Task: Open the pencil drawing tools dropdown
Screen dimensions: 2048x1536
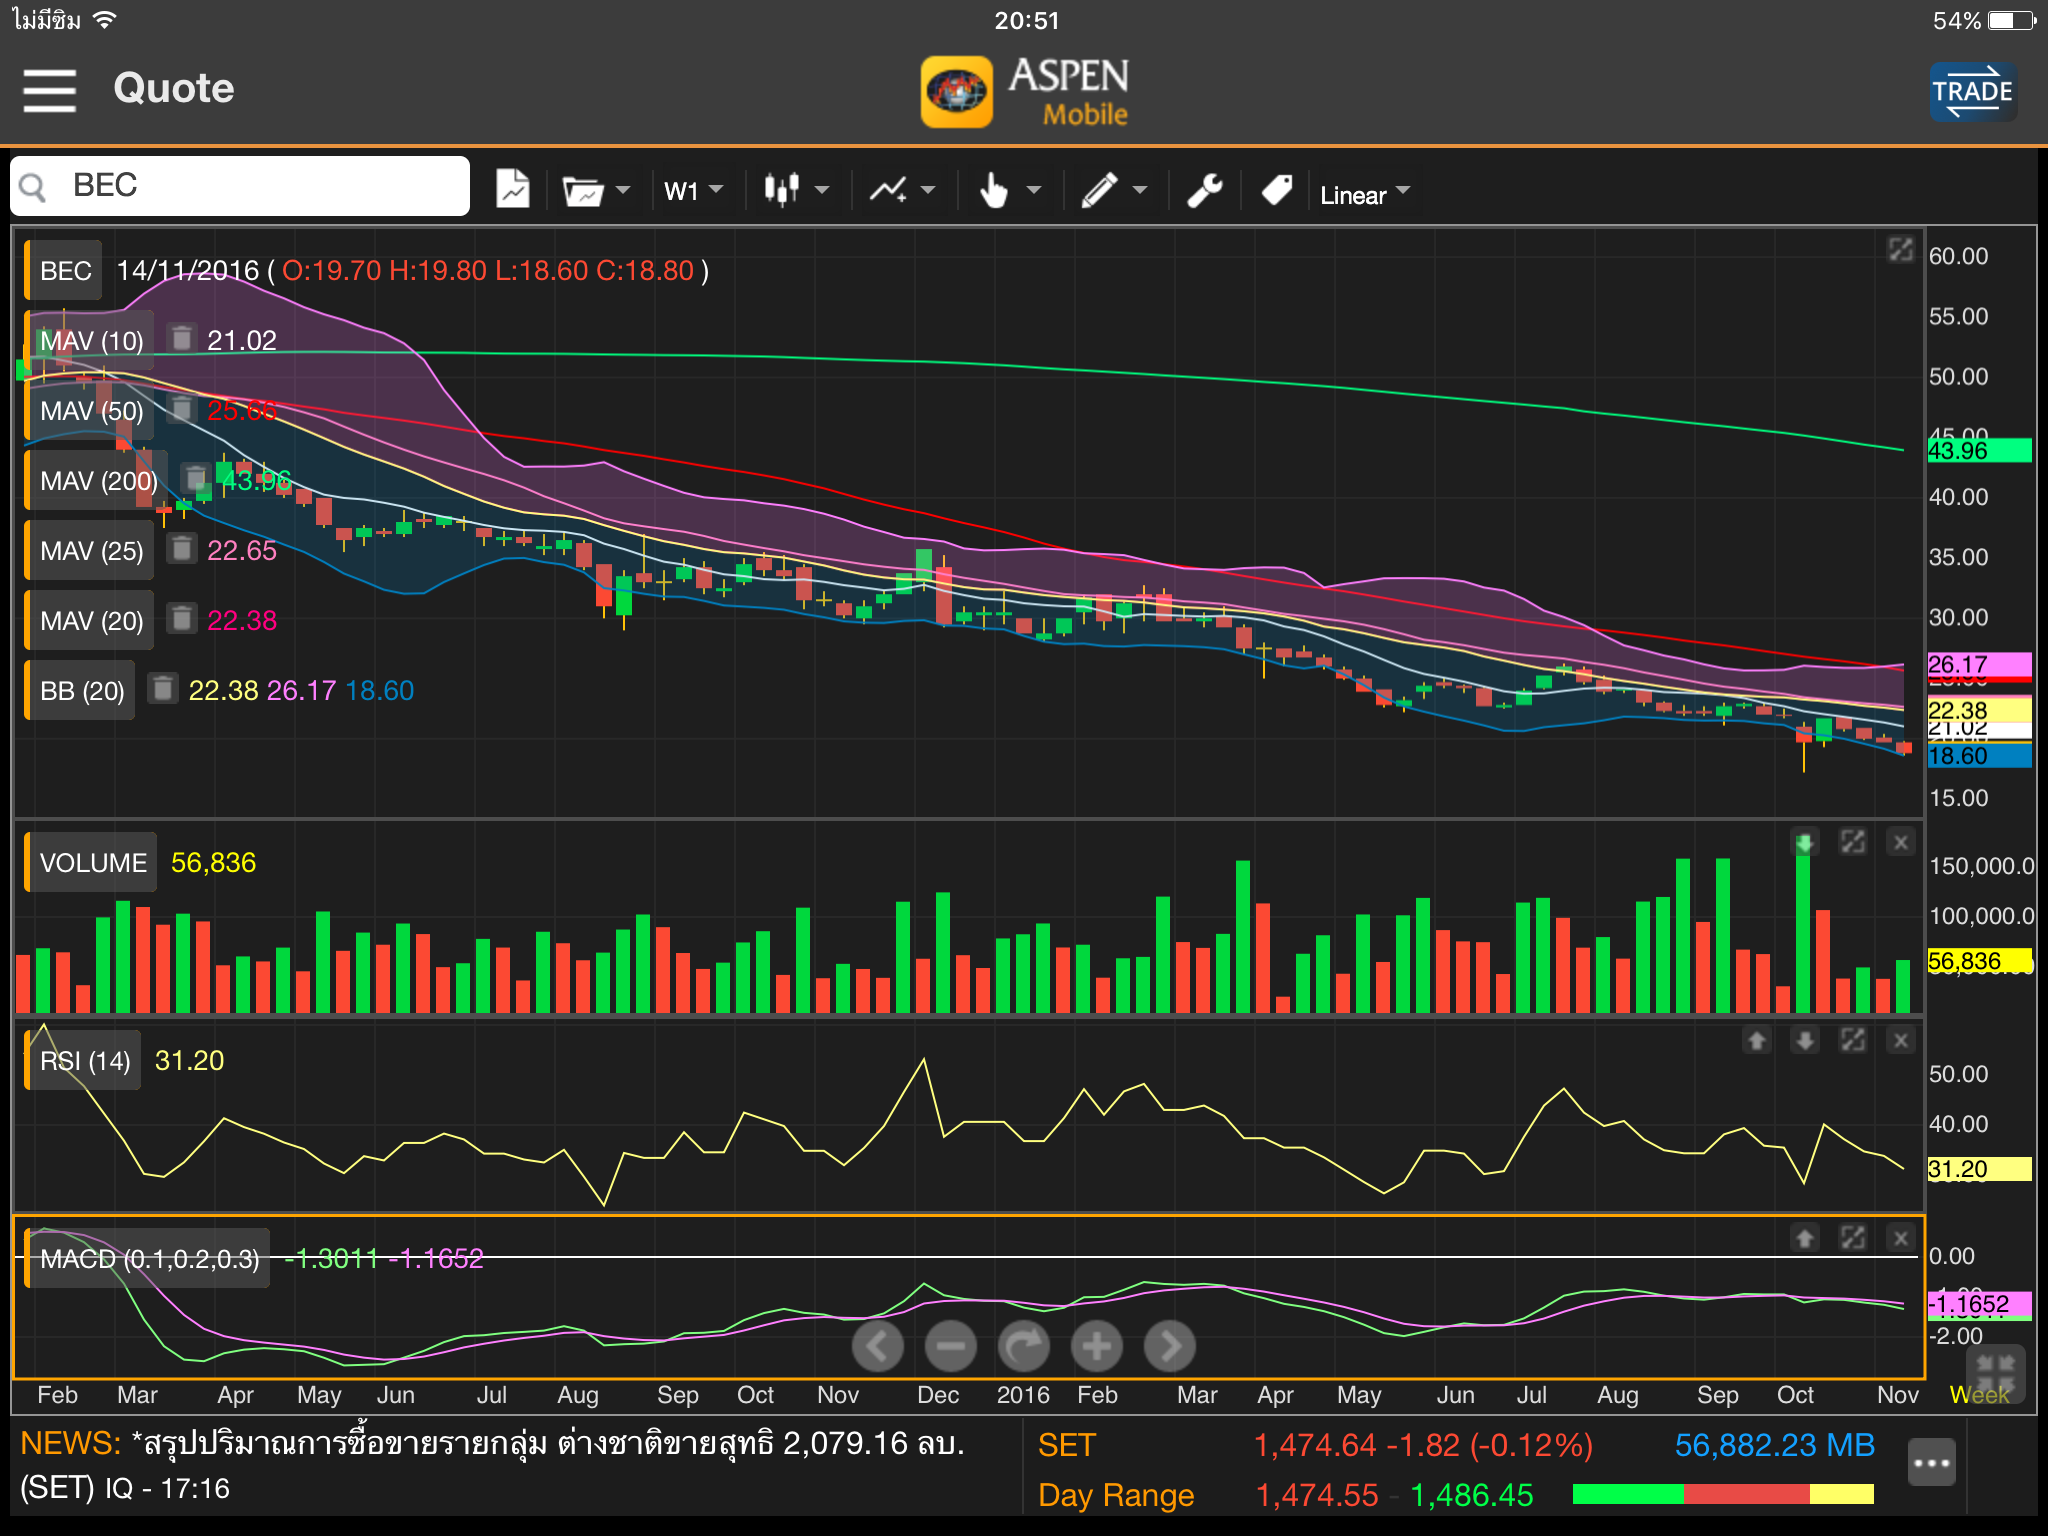Action: 1115,189
